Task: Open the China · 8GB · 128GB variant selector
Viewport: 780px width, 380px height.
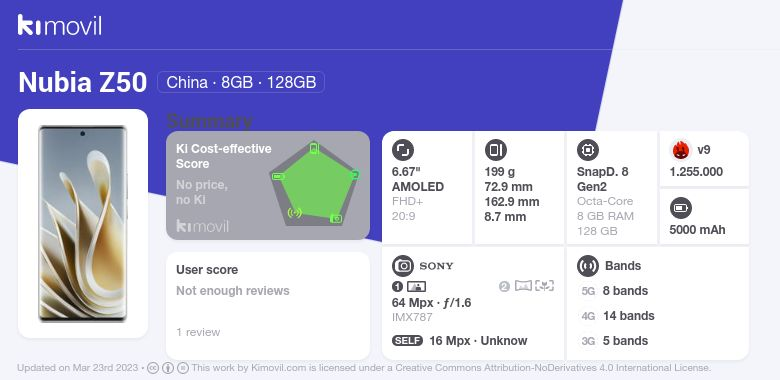Action: [x=241, y=82]
